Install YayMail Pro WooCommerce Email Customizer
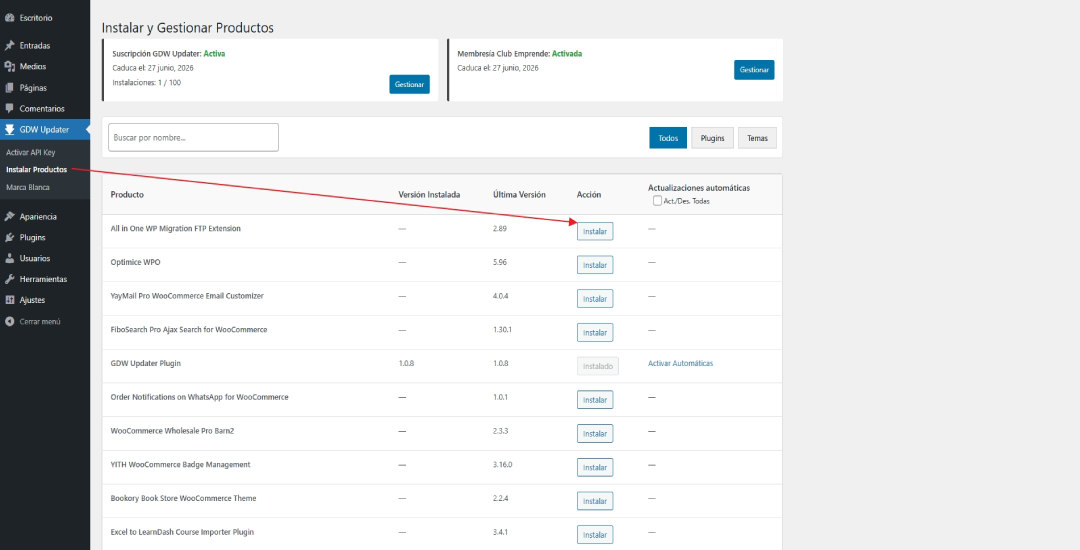Viewport: 1080px width, 550px height. click(595, 299)
